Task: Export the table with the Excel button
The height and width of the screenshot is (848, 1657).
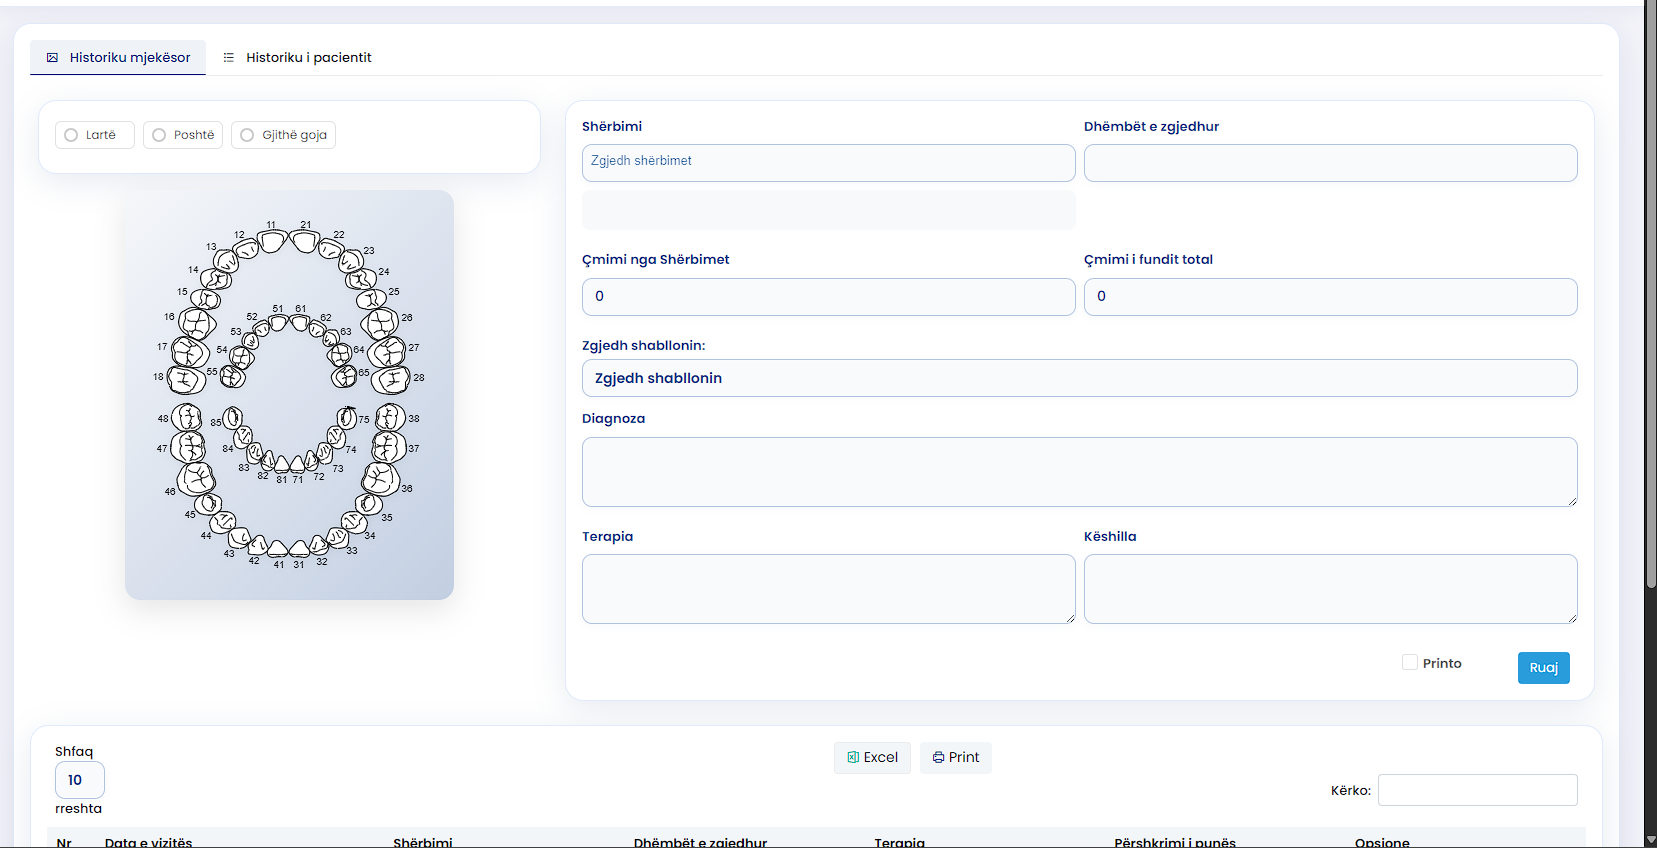Action: tap(872, 758)
